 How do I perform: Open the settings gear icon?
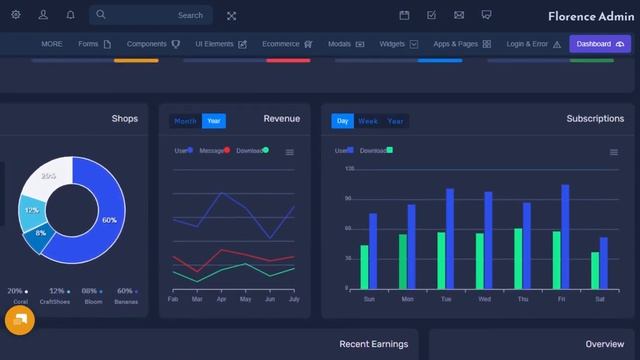[16, 15]
